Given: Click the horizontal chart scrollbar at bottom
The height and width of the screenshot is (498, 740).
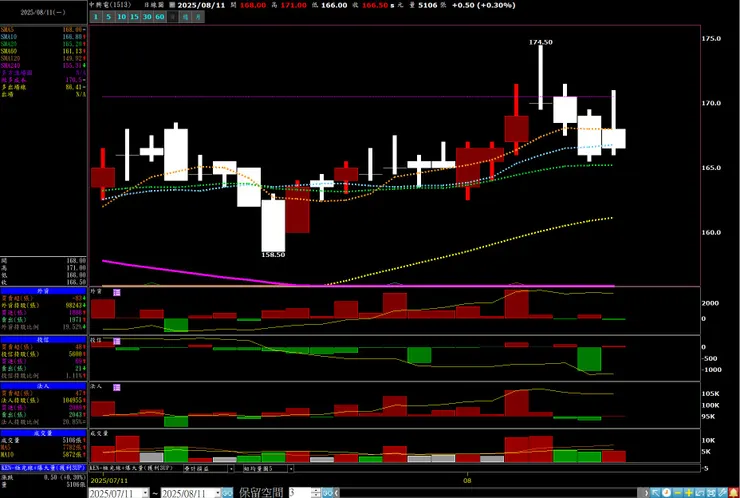Looking at the screenshot, I should 488,493.
